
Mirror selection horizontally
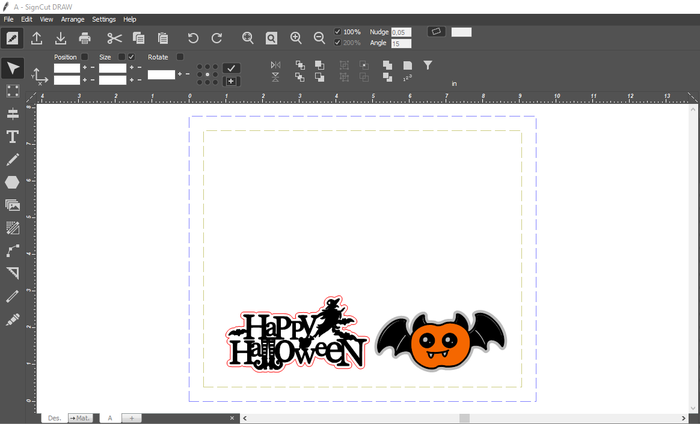pyautogui.click(x=275, y=65)
